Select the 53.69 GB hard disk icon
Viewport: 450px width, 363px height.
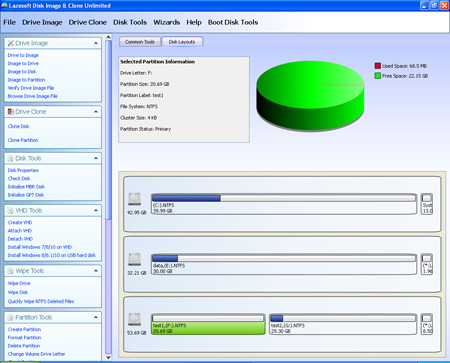click(135, 319)
